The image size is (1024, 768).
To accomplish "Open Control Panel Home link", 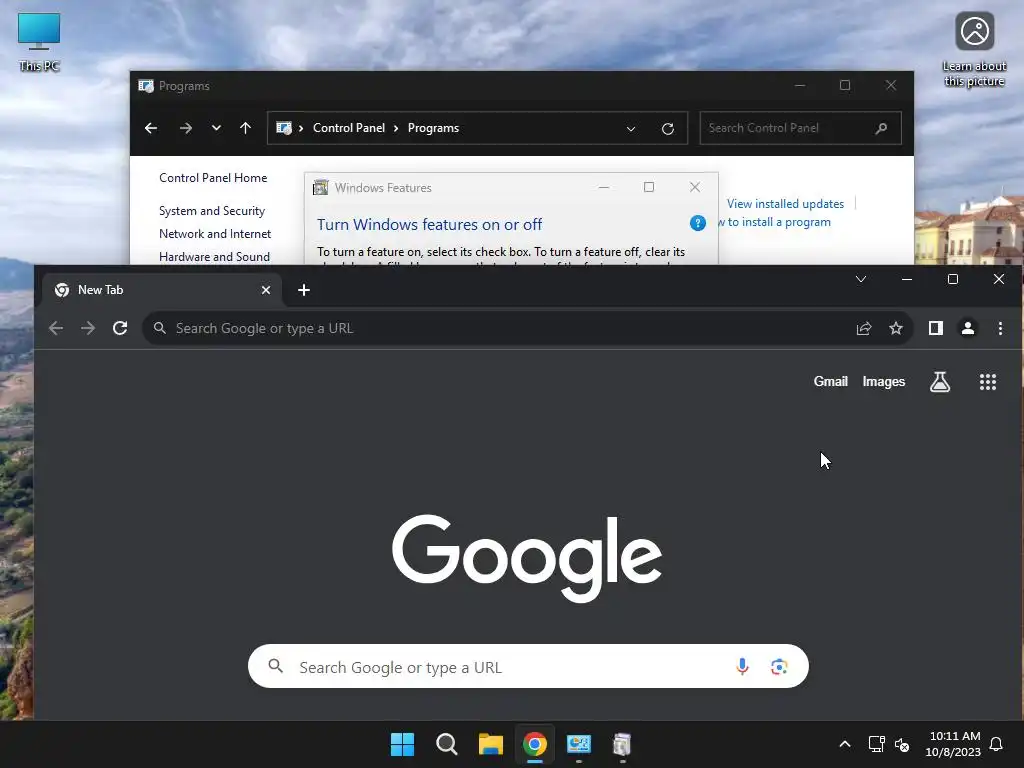I will 213,178.
